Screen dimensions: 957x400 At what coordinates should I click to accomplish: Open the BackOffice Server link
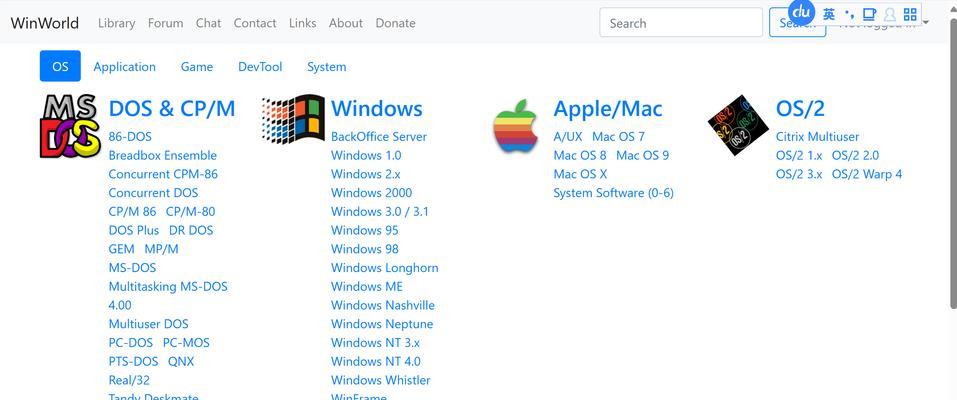coord(379,137)
